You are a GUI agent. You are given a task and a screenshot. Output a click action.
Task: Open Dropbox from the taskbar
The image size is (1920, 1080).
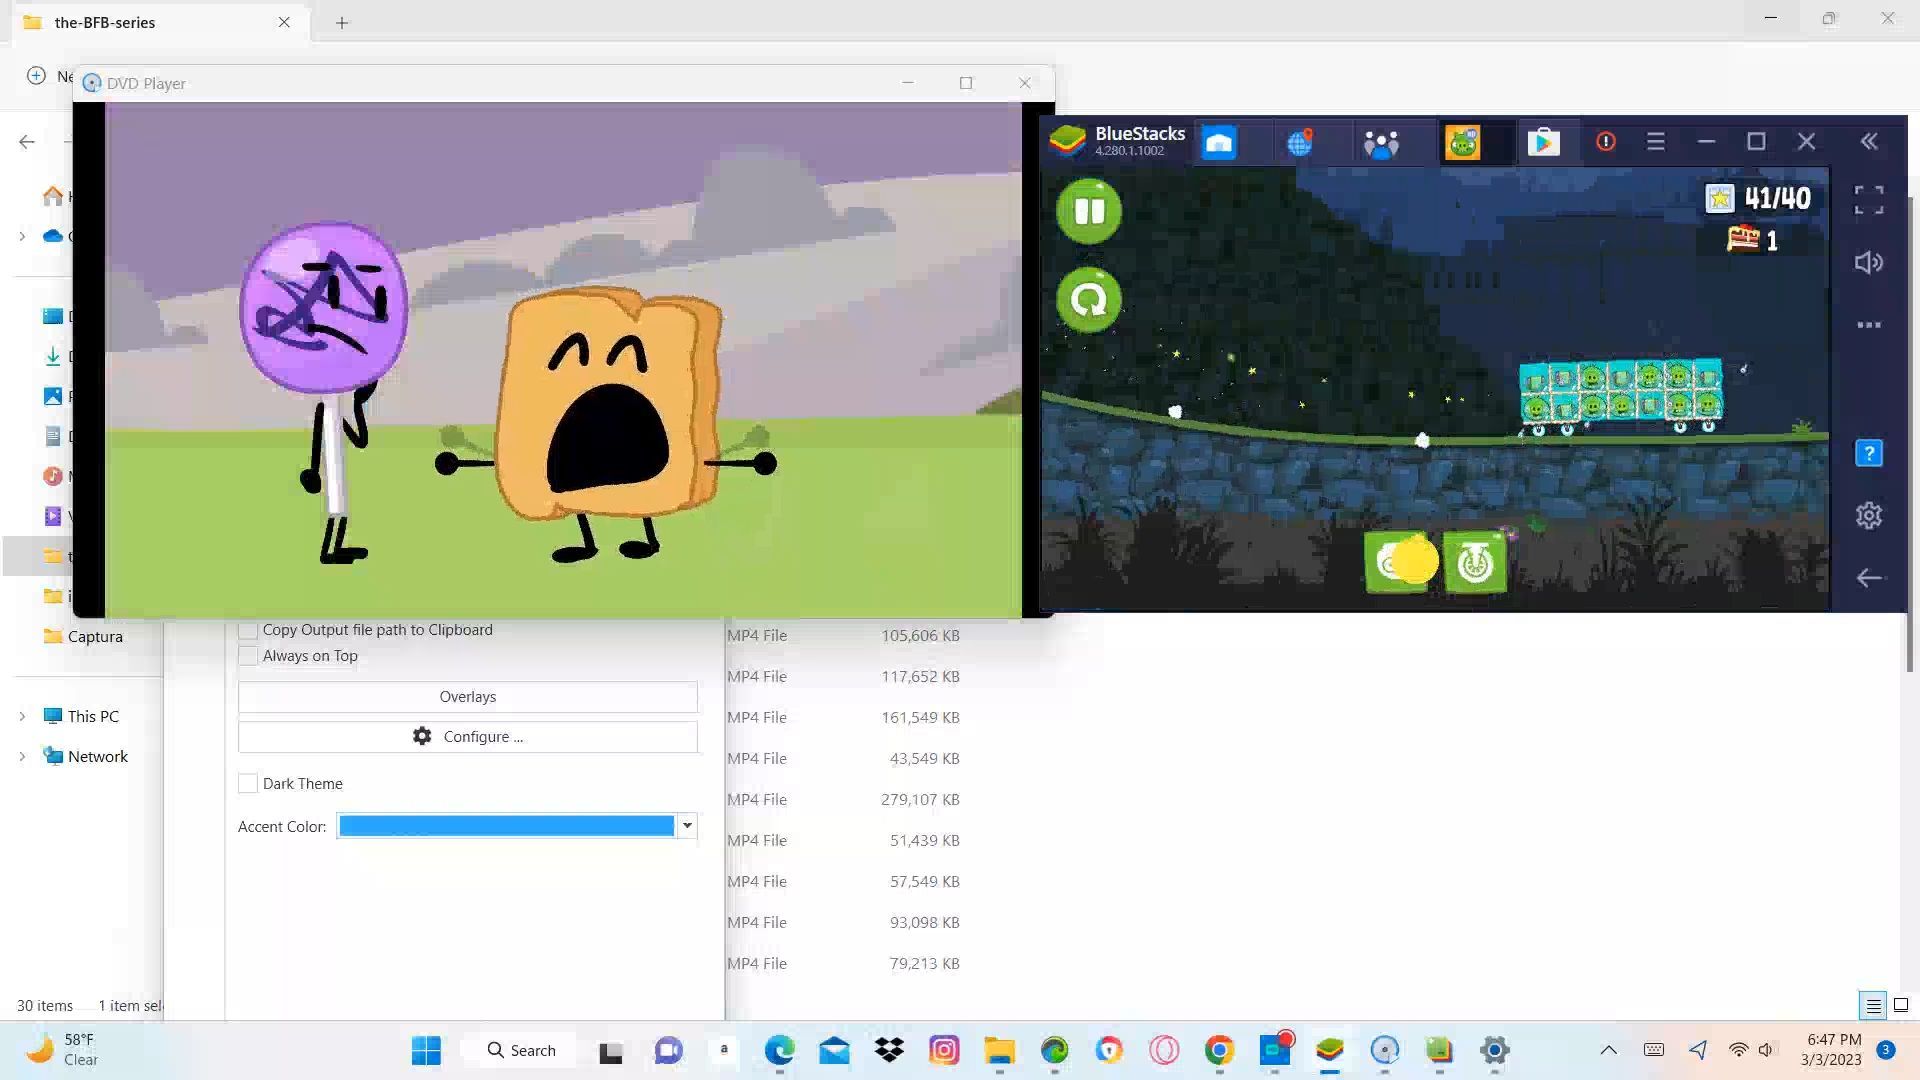[x=889, y=1051]
